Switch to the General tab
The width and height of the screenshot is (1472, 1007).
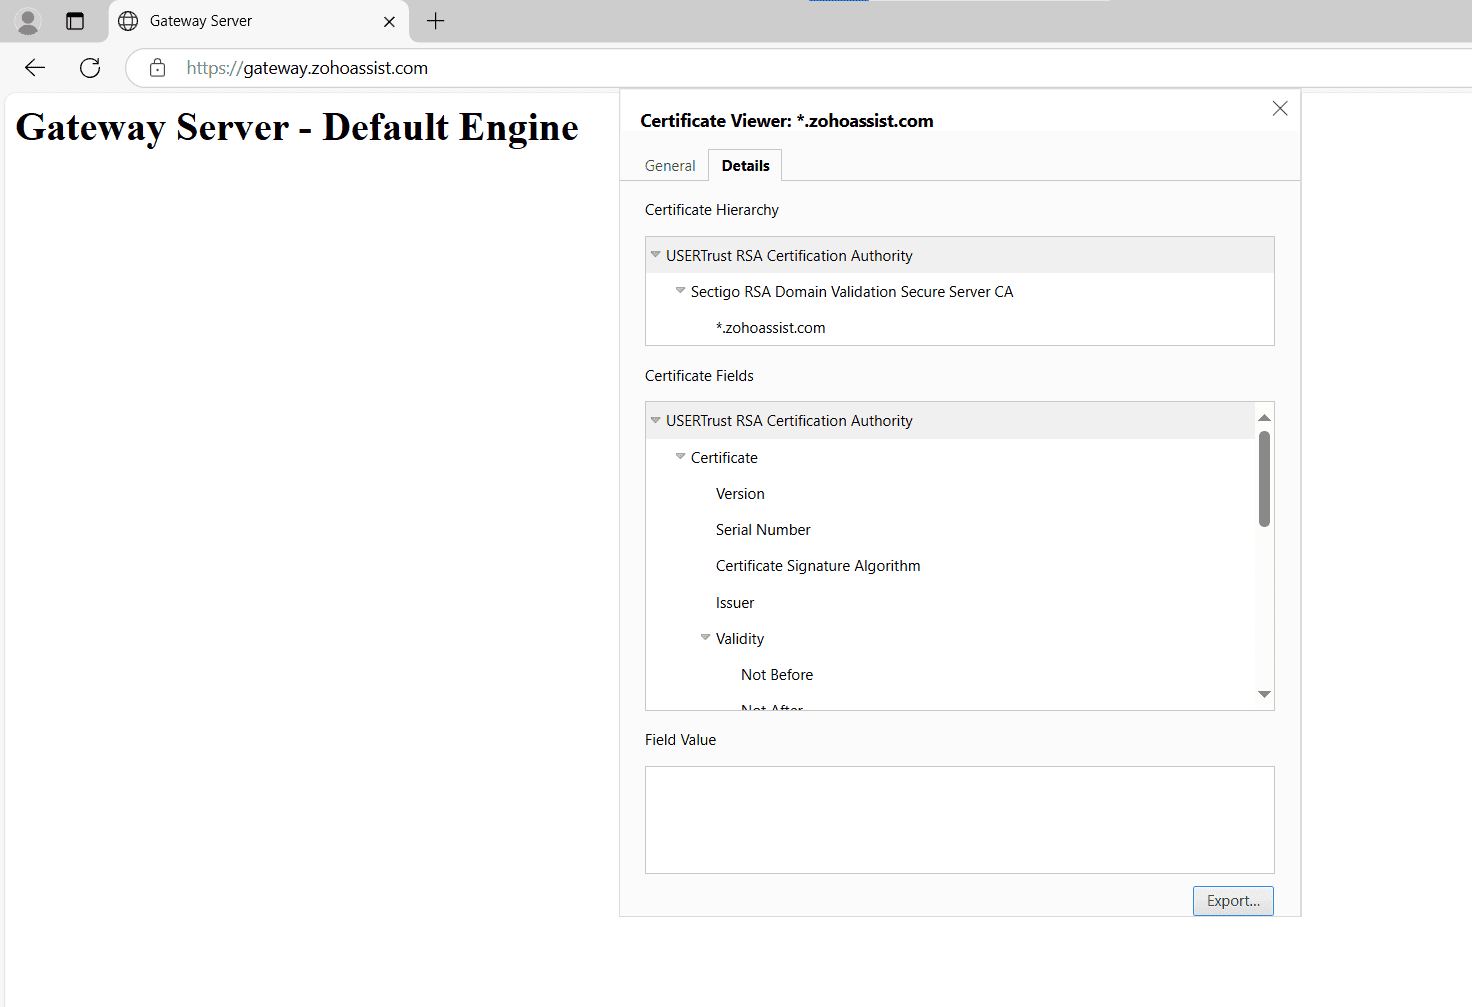pos(669,165)
